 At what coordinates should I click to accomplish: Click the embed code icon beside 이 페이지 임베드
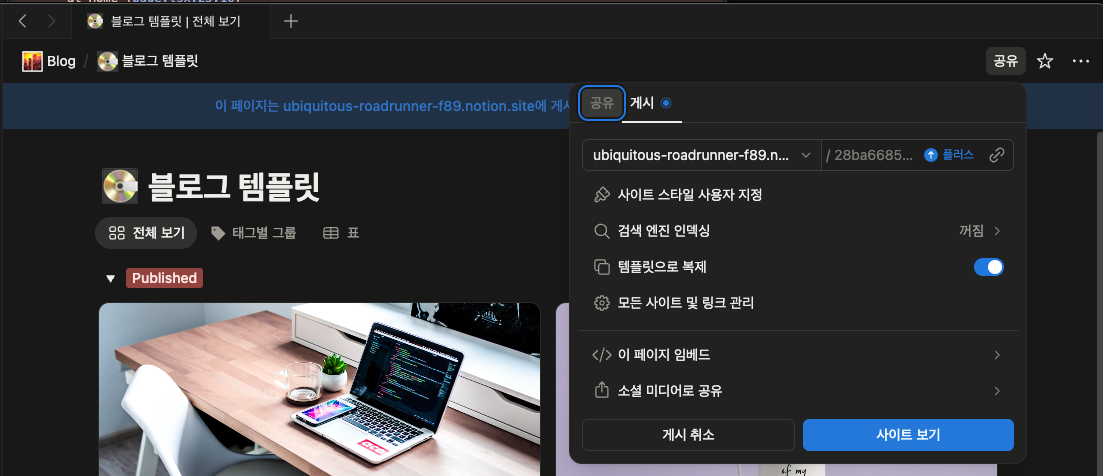[601, 355]
